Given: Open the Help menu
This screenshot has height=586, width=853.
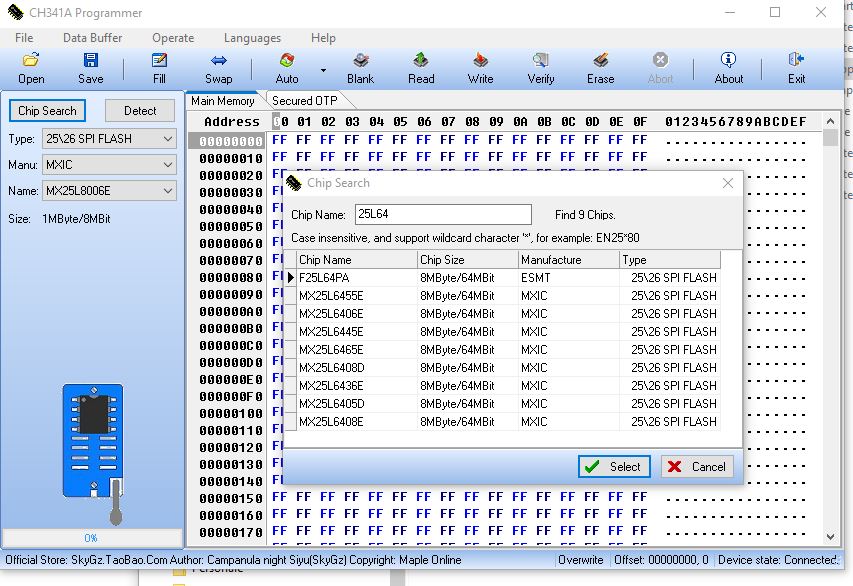Looking at the screenshot, I should [x=323, y=38].
